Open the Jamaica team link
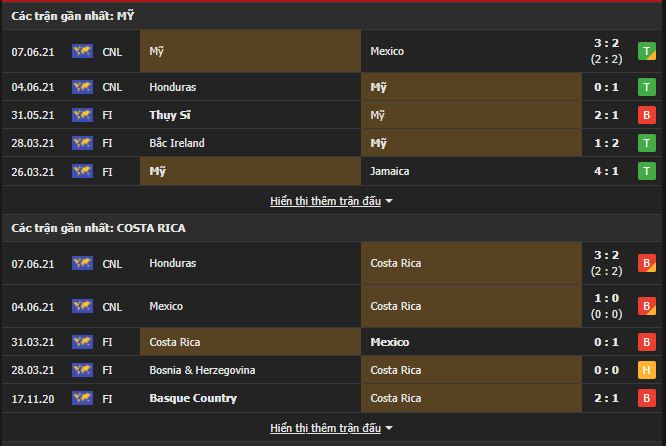Screen dimensions: 666x446 [x=390, y=171]
